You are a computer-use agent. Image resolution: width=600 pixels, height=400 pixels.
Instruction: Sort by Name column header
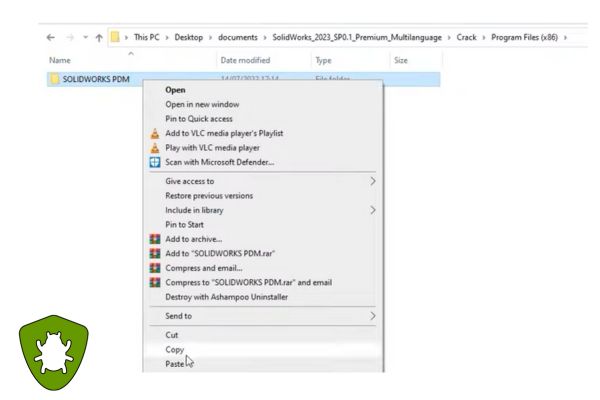[x=60, y=60]
